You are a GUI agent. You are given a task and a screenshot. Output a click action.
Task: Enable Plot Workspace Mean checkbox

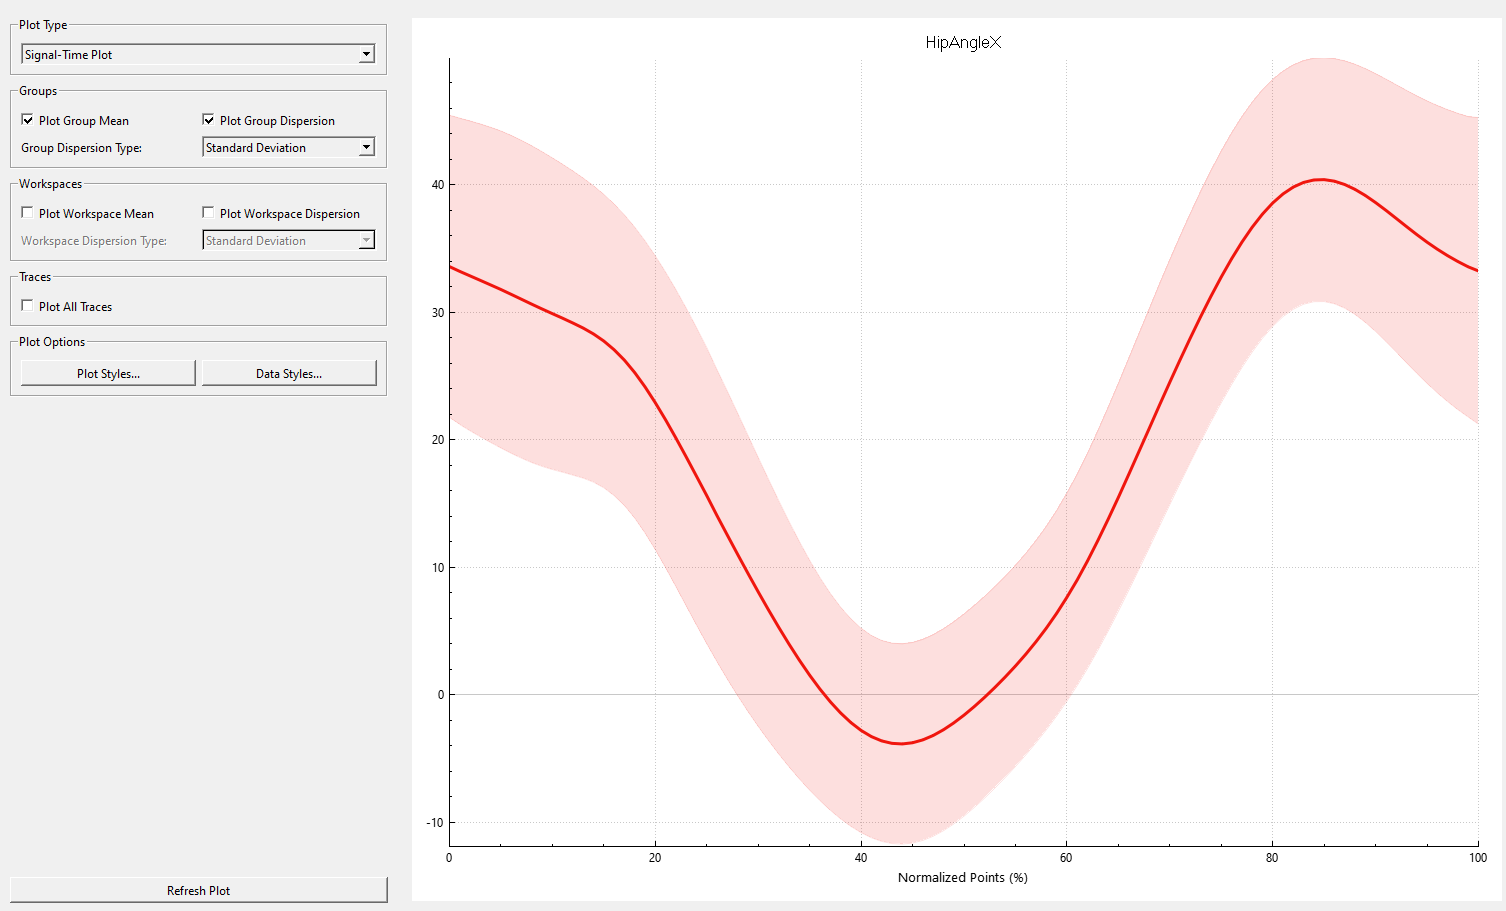(x=27, y=213)
